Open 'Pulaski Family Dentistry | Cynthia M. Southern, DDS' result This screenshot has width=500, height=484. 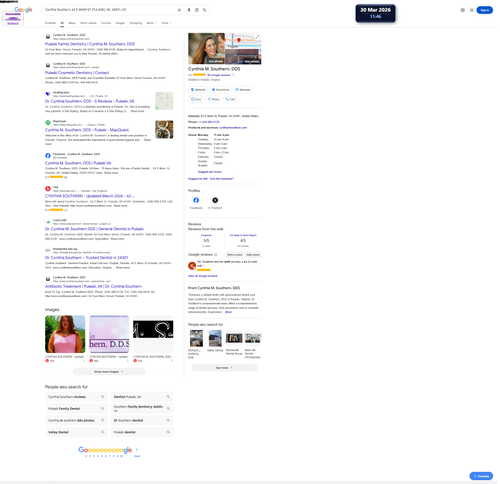tap(90, 44)
